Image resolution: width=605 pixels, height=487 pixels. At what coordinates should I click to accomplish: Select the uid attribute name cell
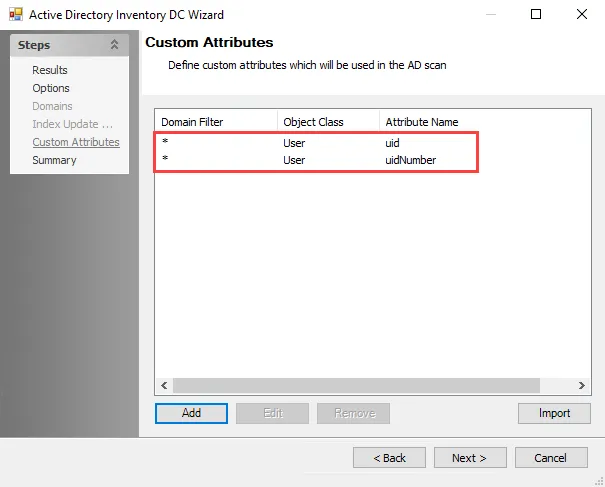click(392, 143)
